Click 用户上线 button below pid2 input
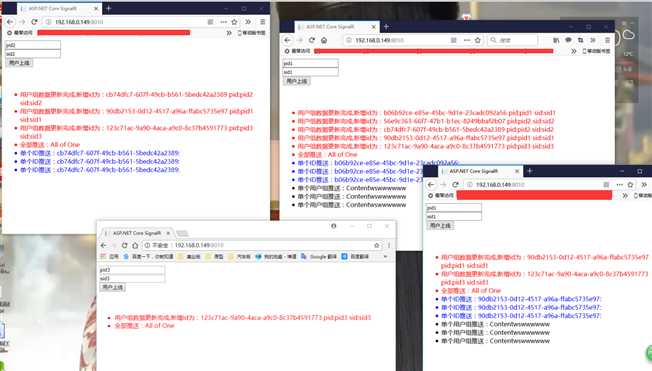Image resolution: width=652 pixels, height=371 pixels. 20,63
